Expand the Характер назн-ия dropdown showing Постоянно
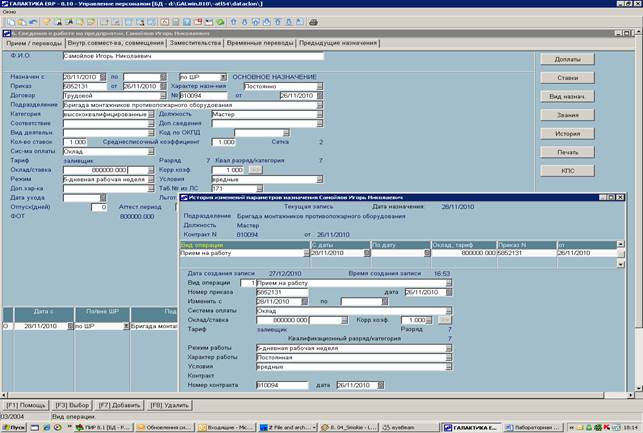The image size is (643, 433). click(320, 86)
